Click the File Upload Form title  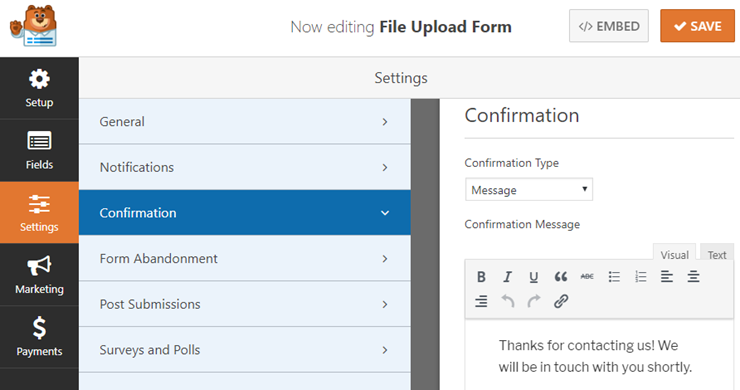(x=446, y=27)
